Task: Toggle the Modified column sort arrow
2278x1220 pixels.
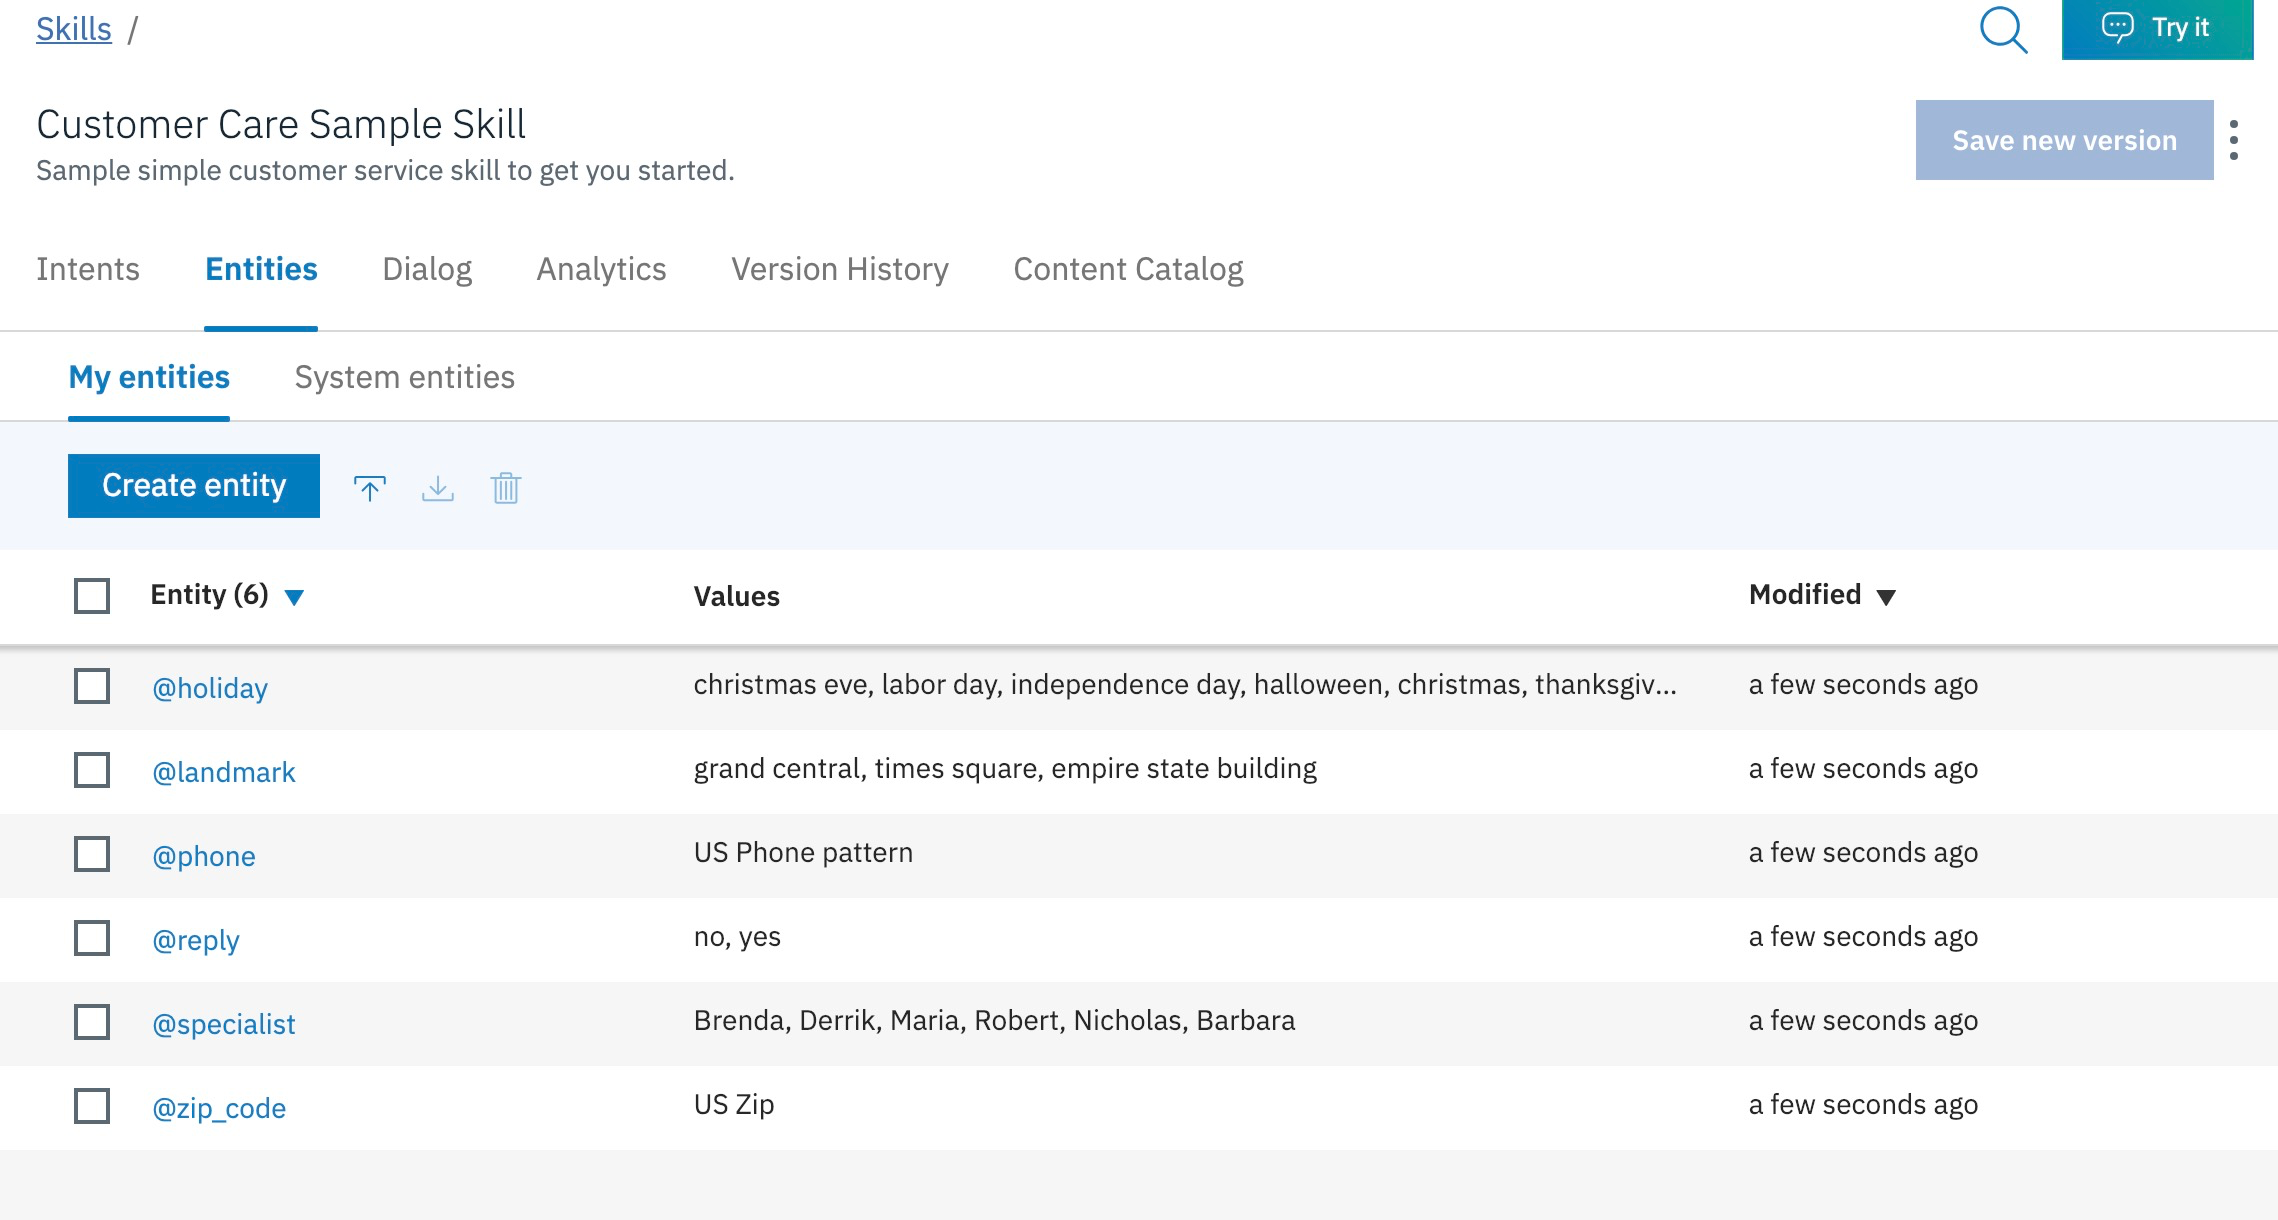Action: click(1885, 598)
